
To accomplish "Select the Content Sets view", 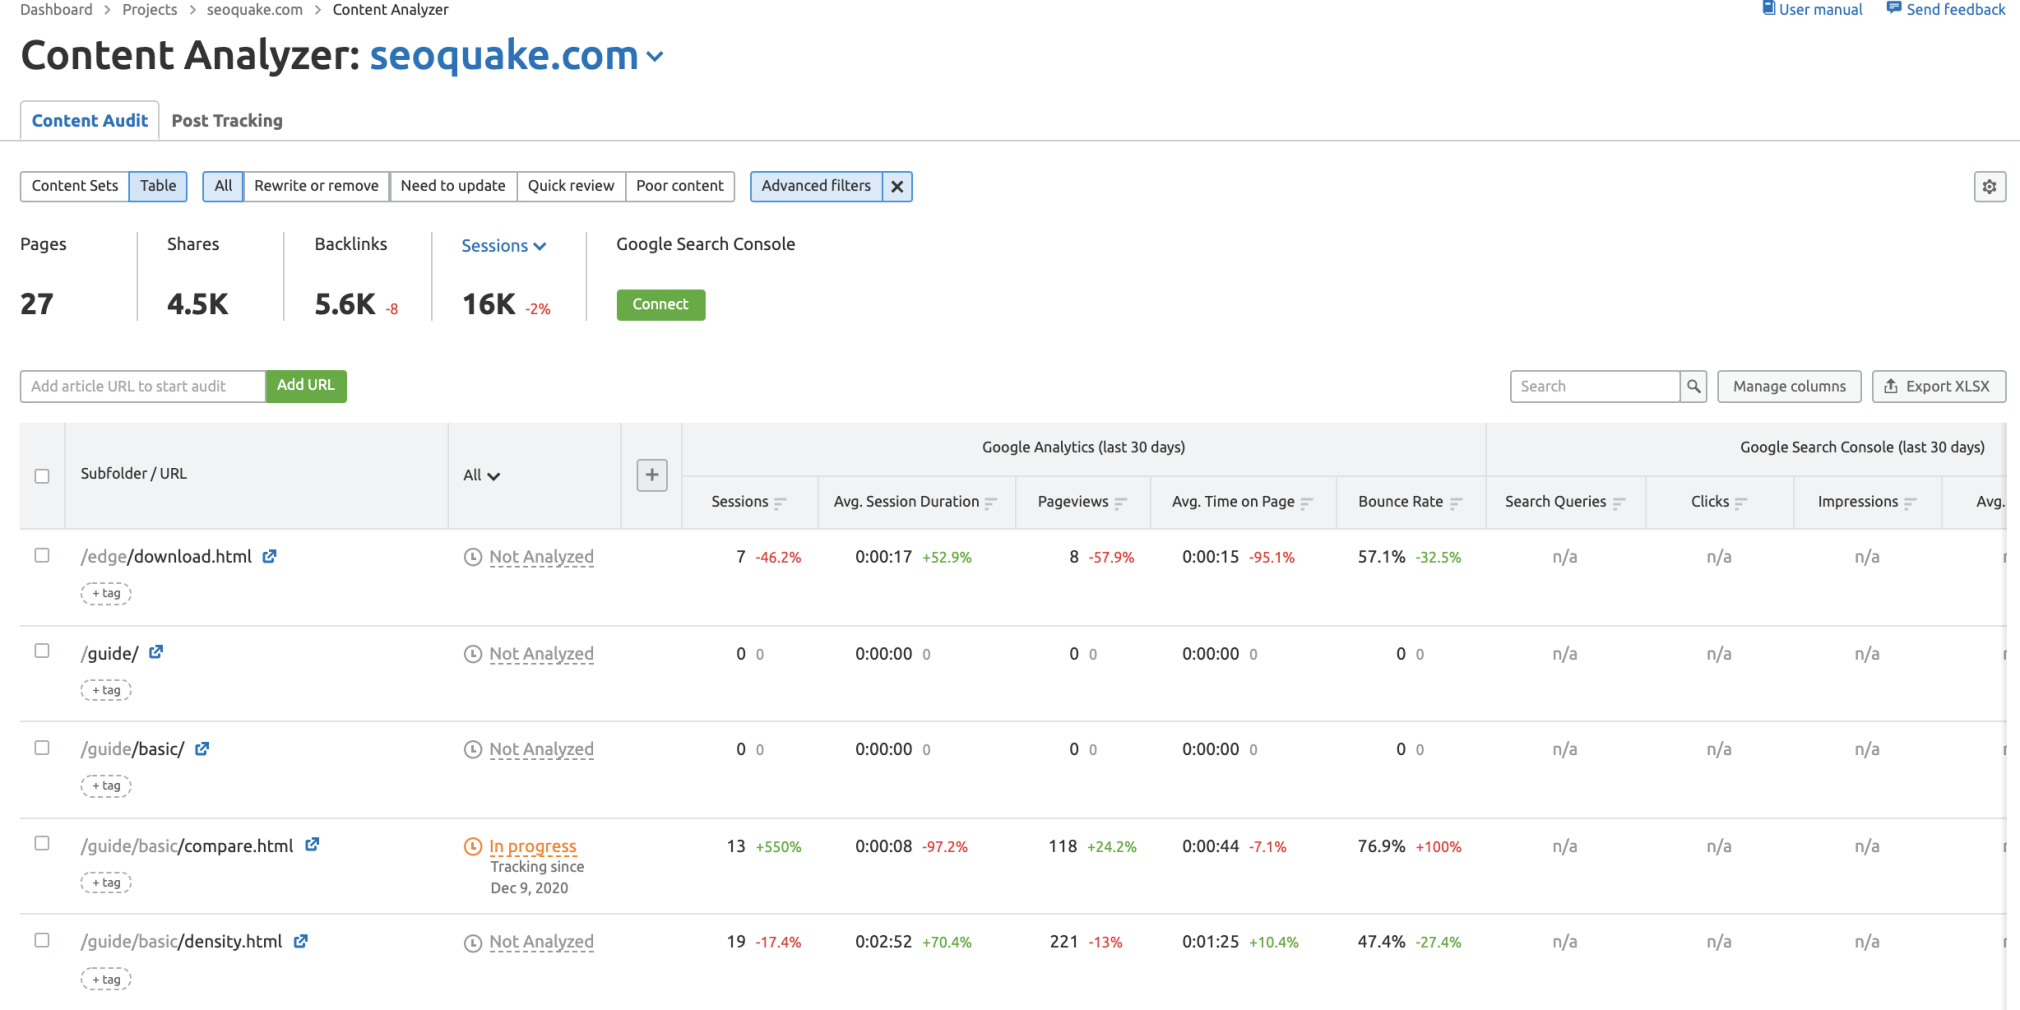I will click(x=75, y=186).
